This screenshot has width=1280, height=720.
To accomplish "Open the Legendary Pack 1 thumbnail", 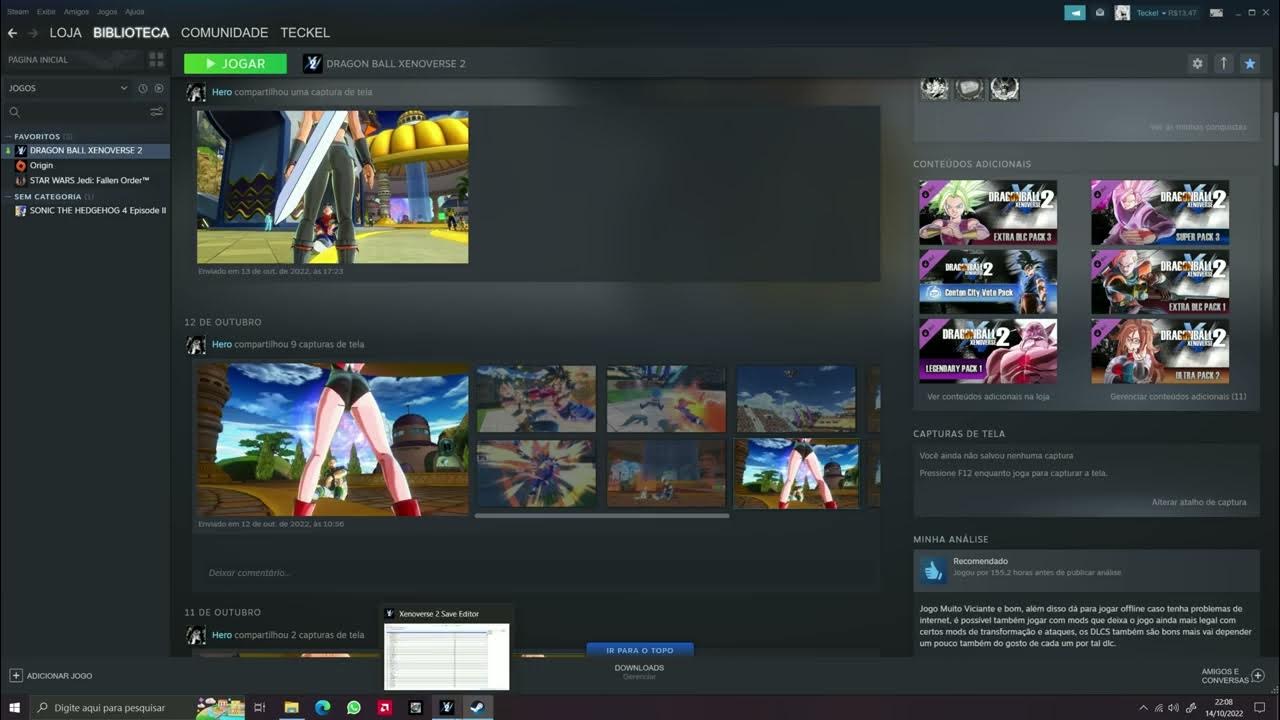I will click(988, 351).
